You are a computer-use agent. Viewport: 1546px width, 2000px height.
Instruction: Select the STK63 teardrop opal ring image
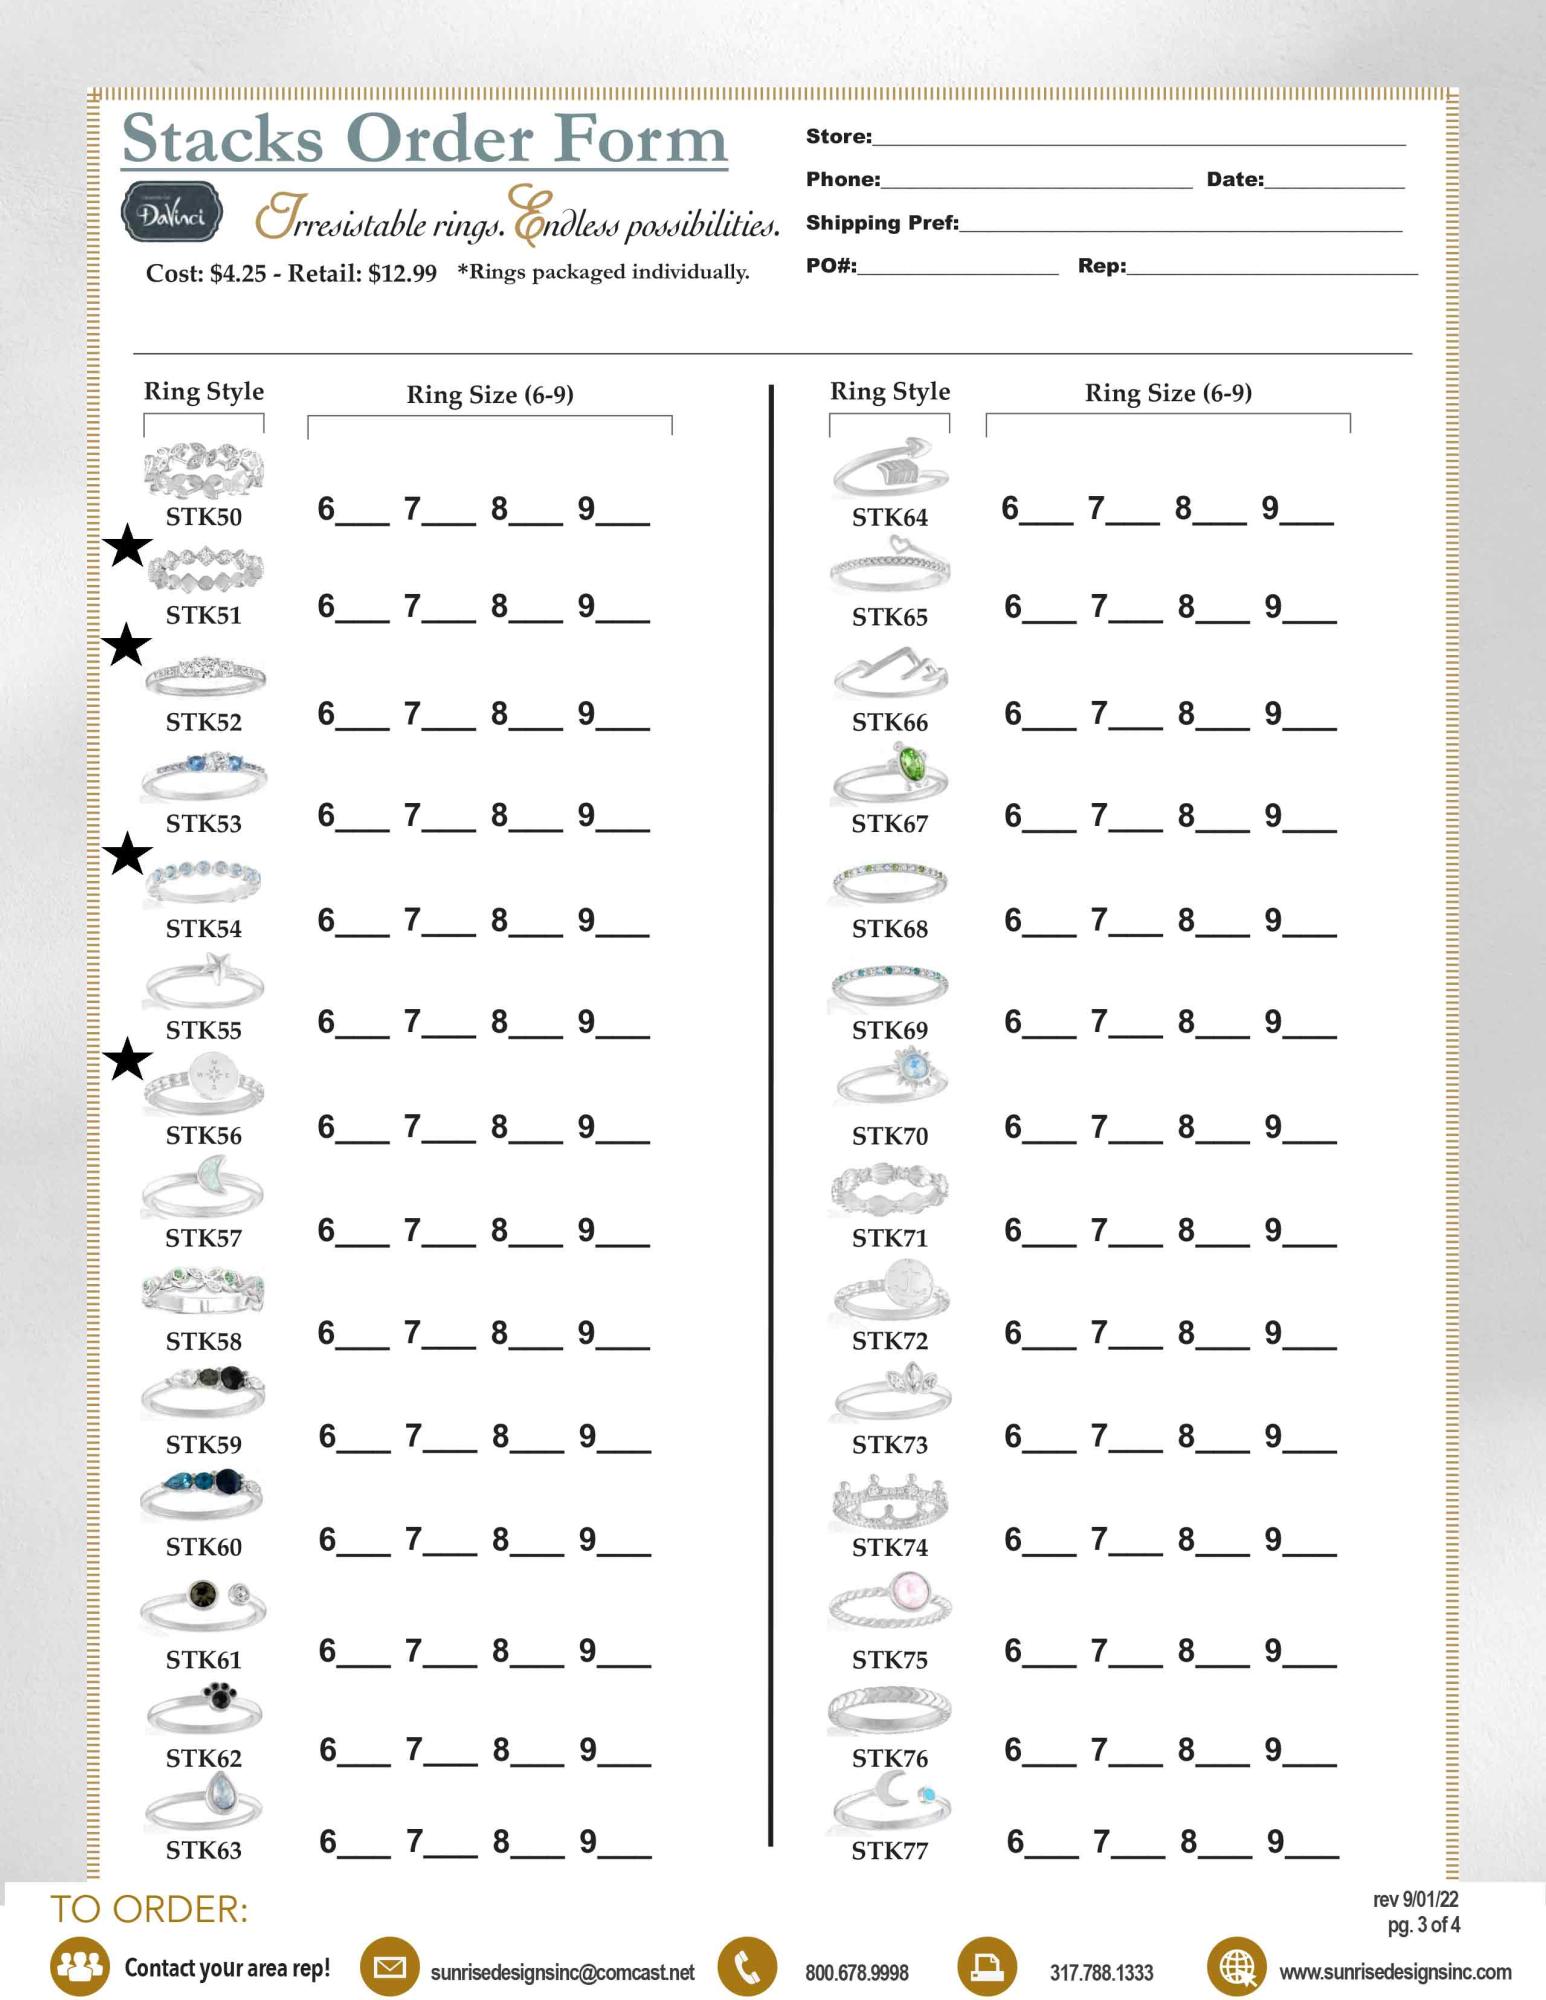coord(204,1802)
